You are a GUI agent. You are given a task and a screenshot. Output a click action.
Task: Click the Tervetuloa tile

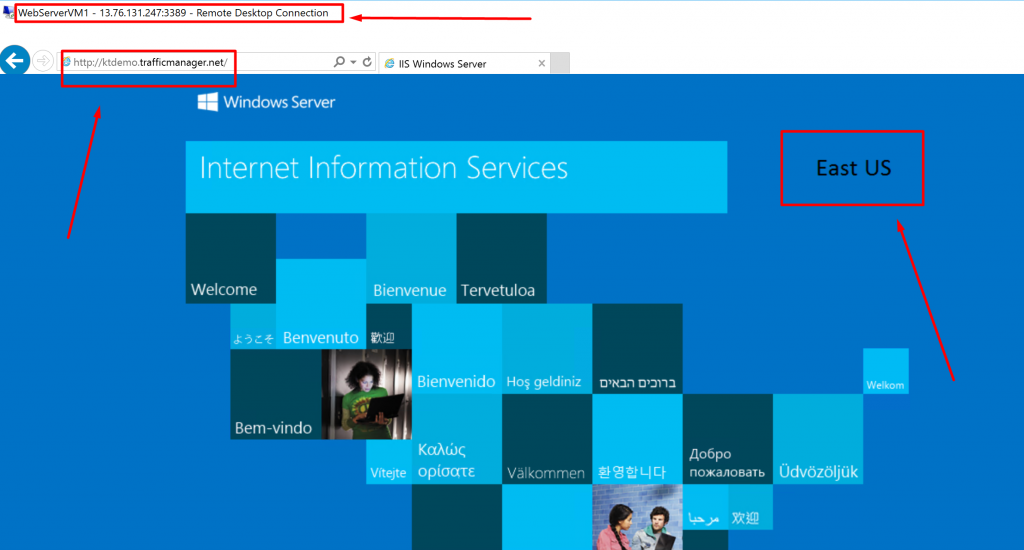[x=502, y=258]
